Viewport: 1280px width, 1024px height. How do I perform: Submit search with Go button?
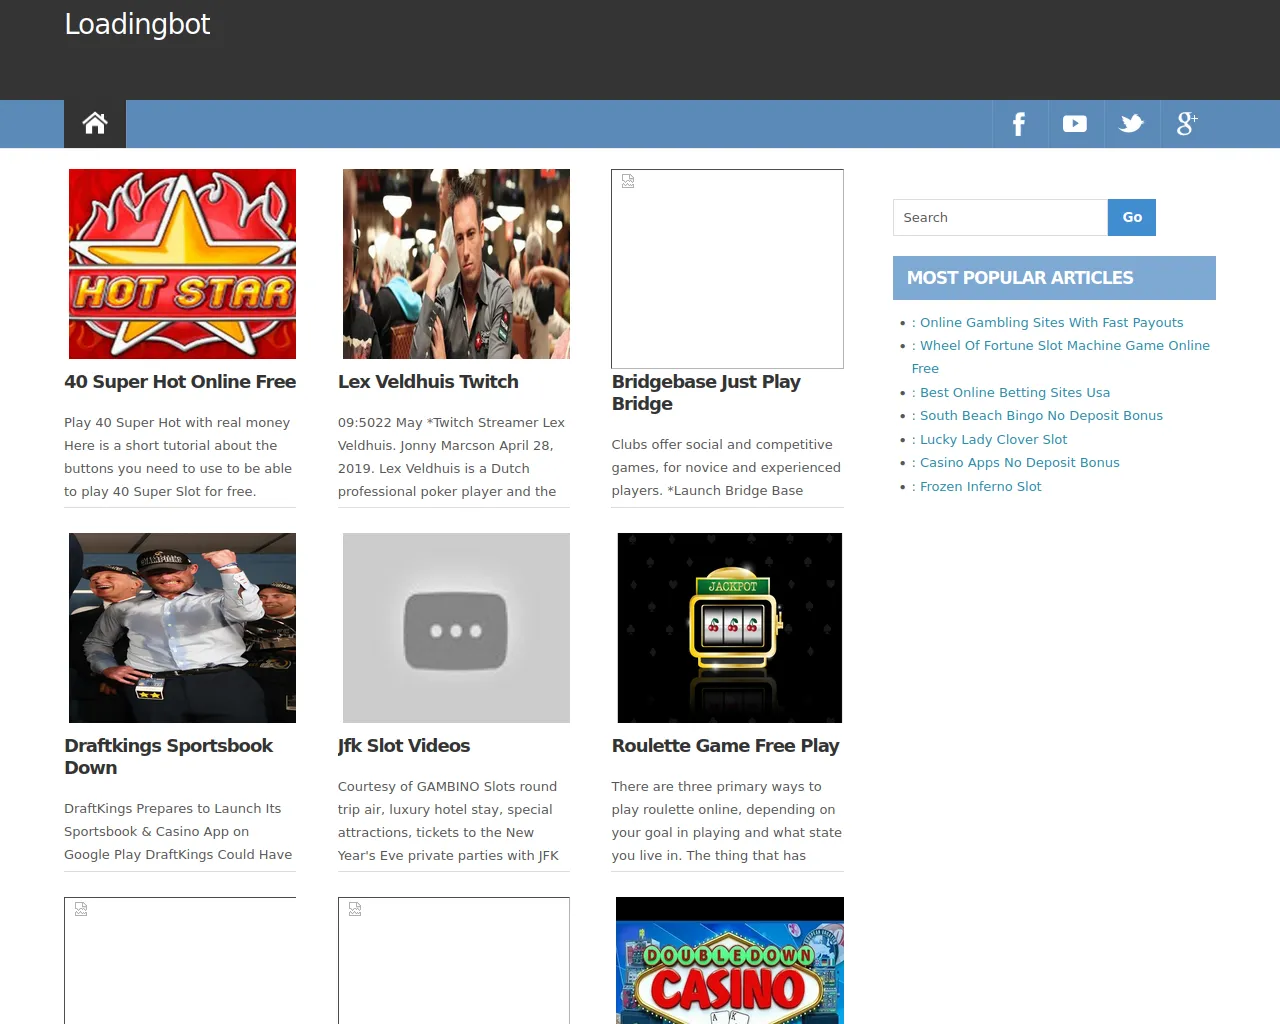1132,217
